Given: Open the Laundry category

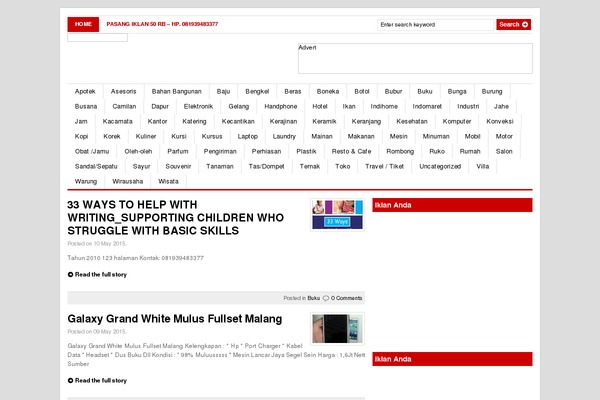Looking at the screenshot, I should click(284, 136).
